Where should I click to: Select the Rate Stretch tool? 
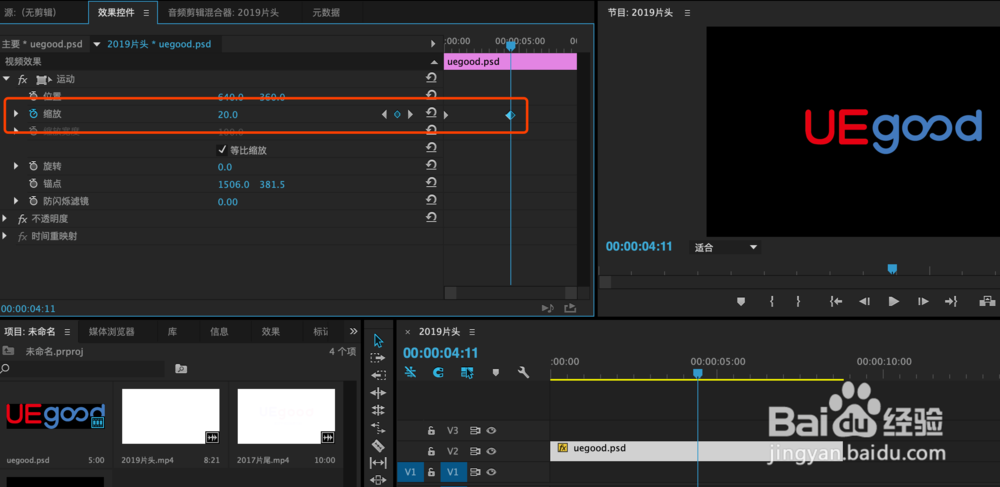(x=378, y=427)
